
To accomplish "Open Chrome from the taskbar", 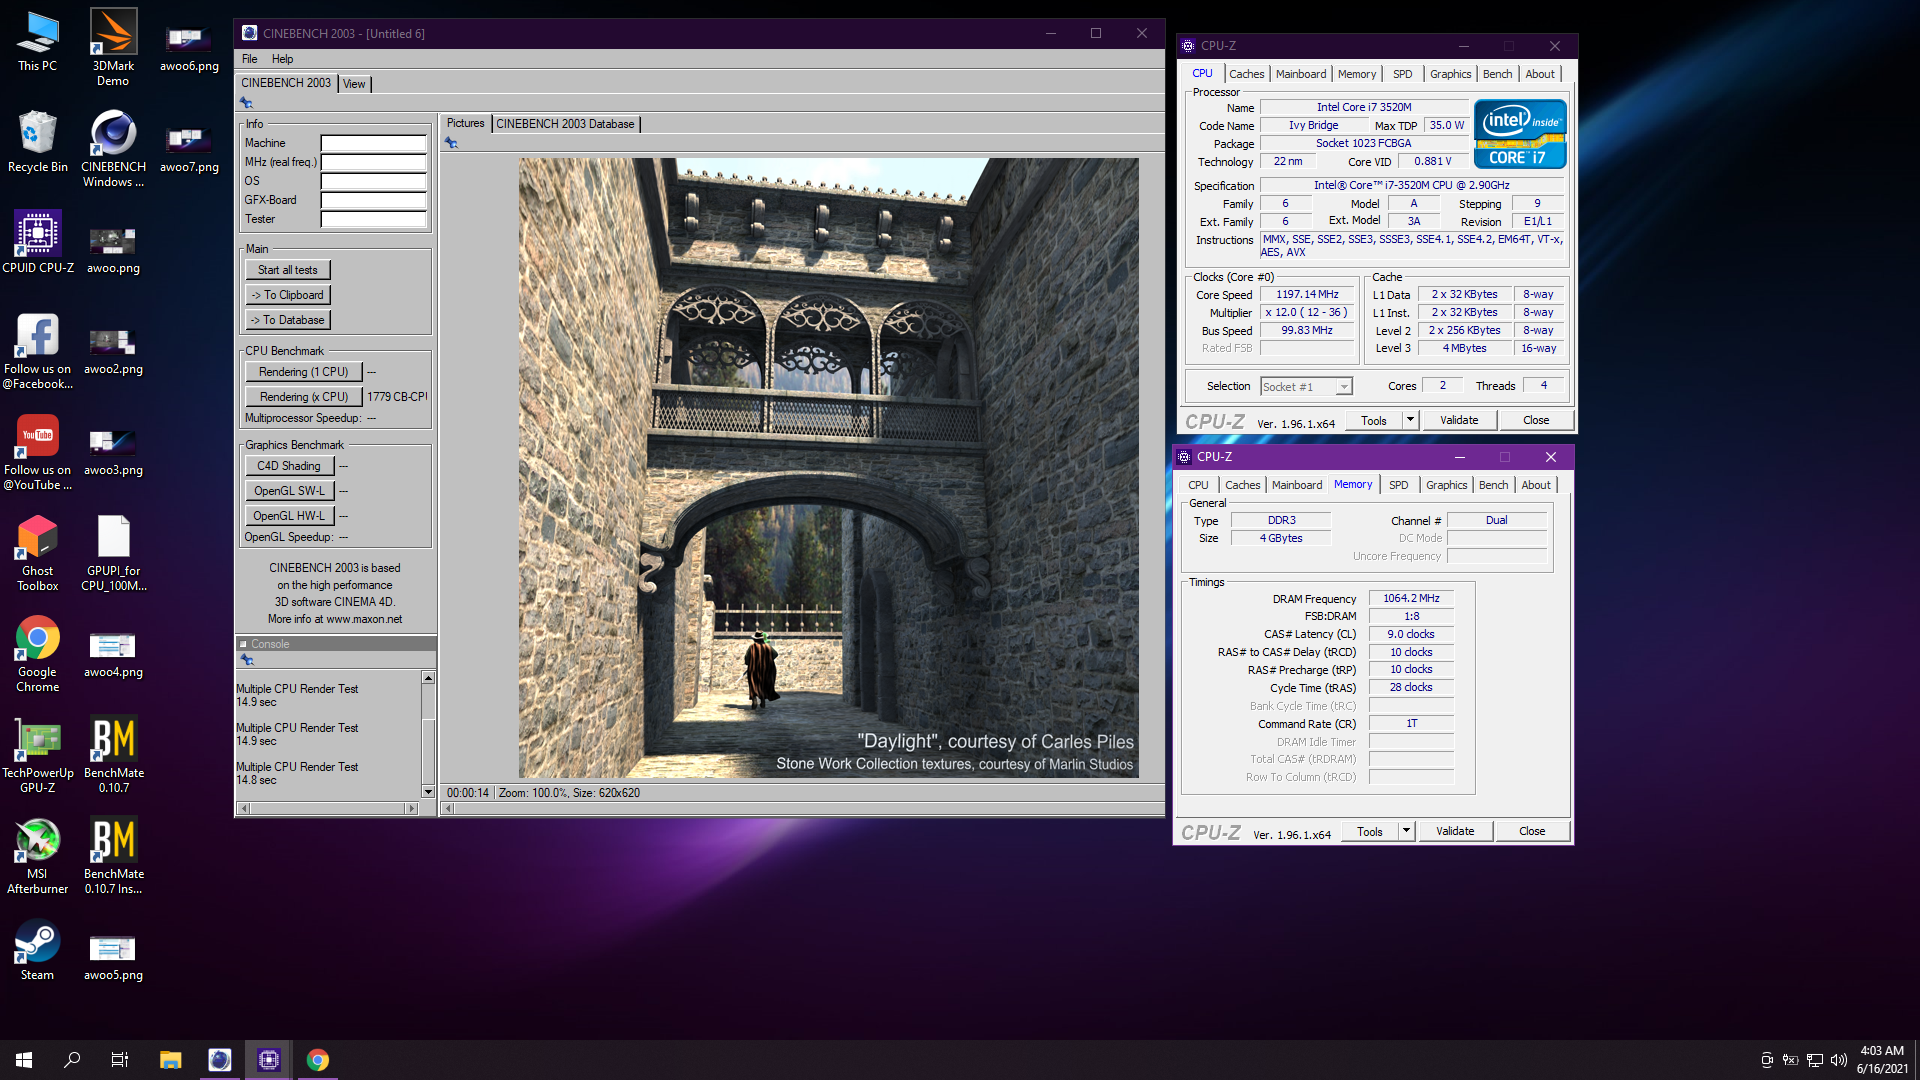I will [317, 1060].
